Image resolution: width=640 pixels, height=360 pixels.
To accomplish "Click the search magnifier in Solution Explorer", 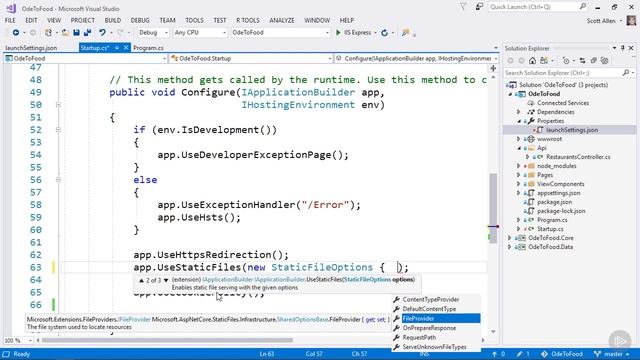I will coord(626,73).
